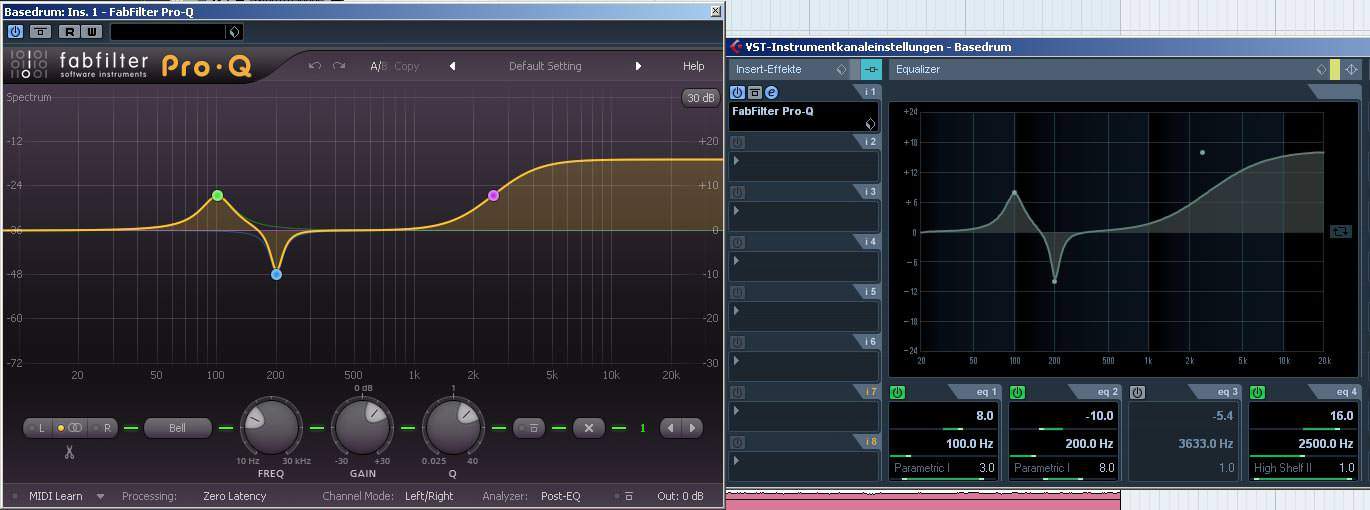Go to next preset with right arrow

tap(638, 66)
